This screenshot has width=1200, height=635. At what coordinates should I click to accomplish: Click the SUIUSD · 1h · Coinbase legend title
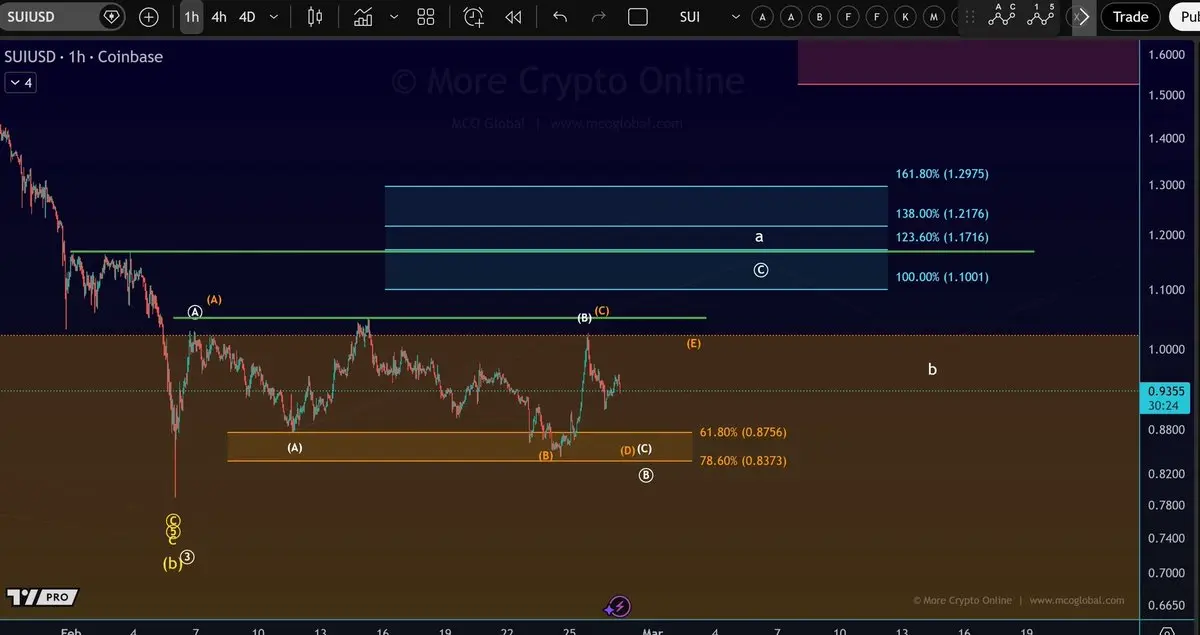tap(84, 57)
